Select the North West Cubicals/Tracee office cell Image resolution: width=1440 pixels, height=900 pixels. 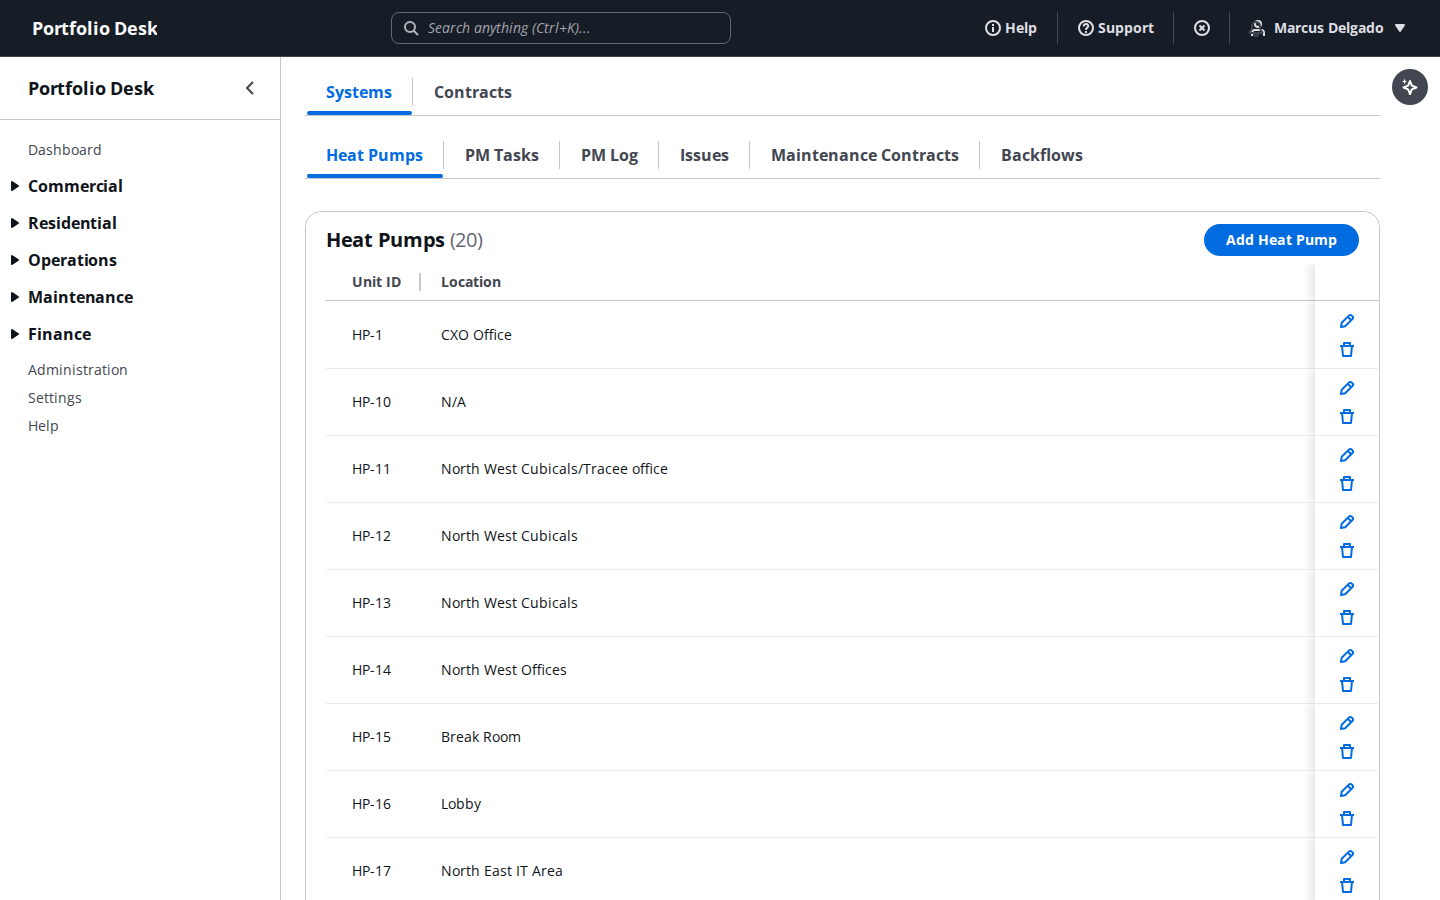pos(554,469)
